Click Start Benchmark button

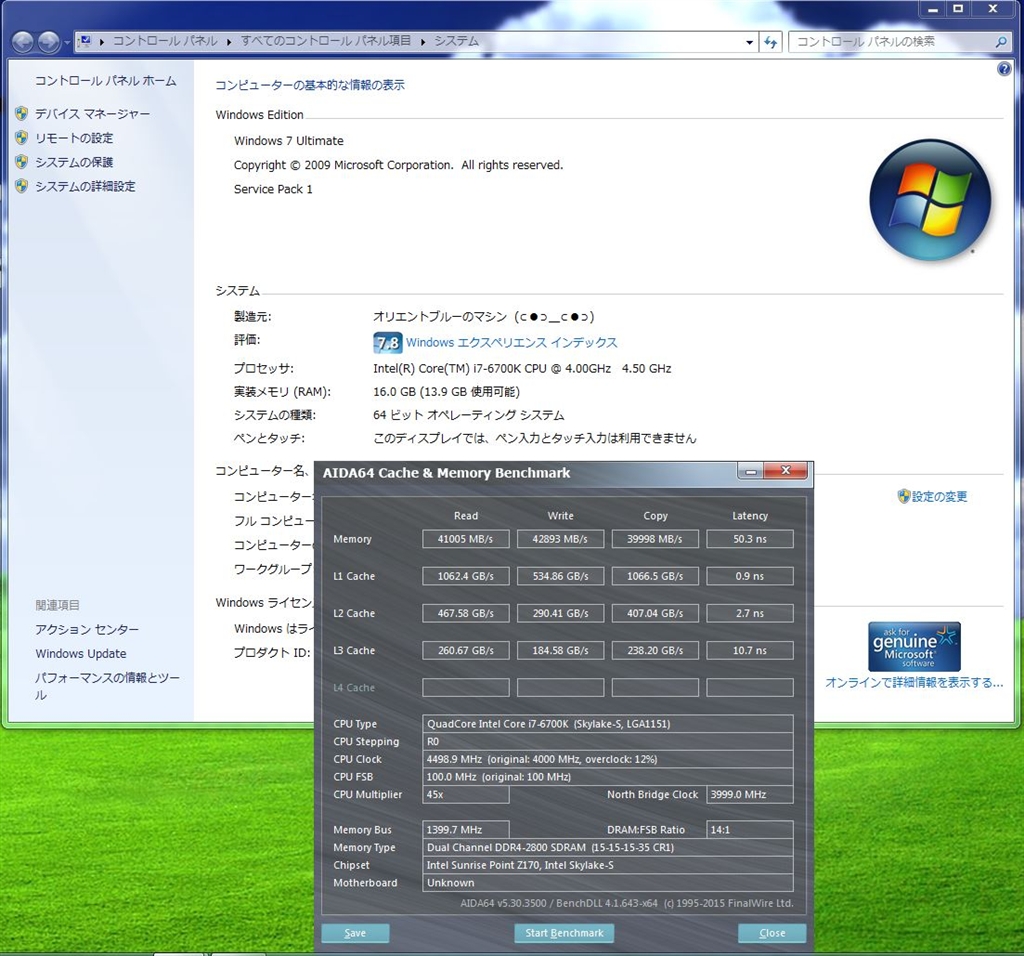pos(564,933)
